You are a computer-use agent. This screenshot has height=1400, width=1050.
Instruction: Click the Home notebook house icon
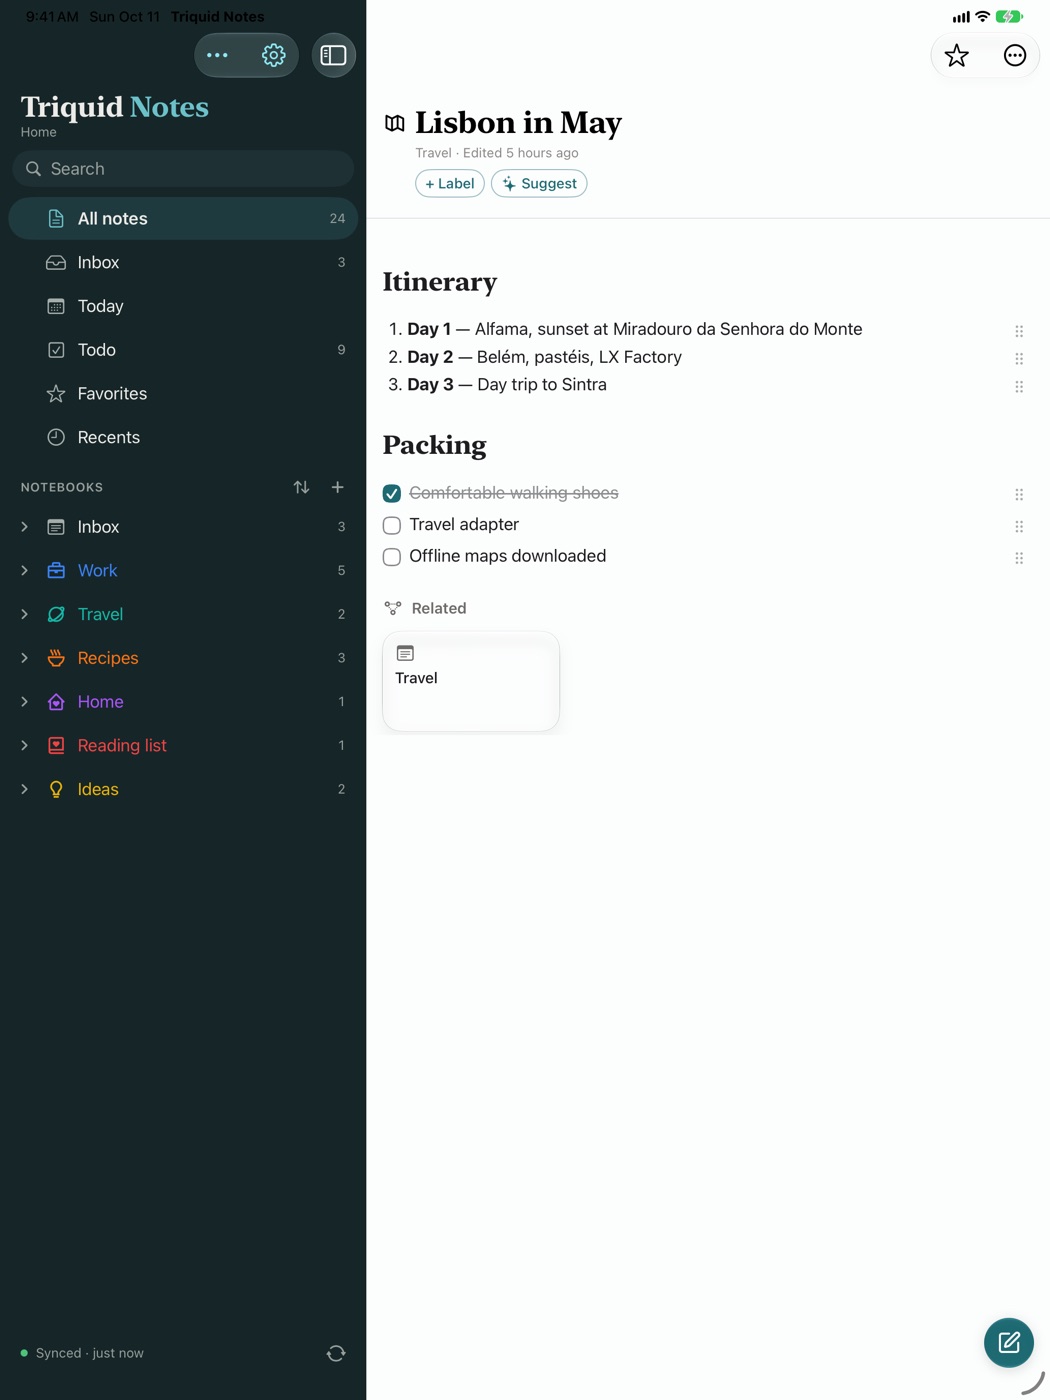[56, 702]
